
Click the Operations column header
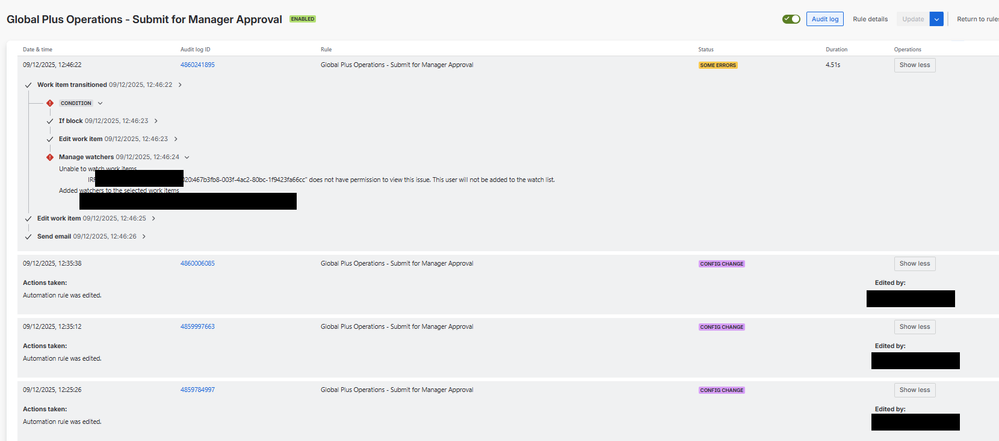pos(907,49)
